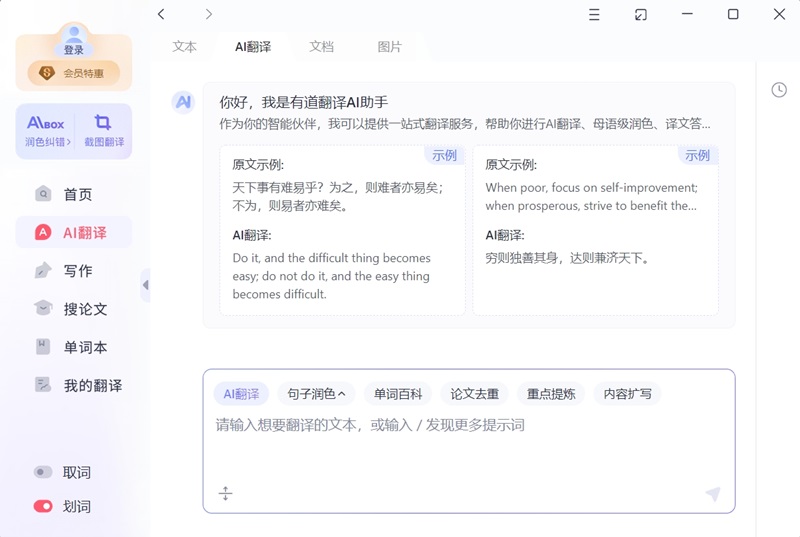Select the 论文去重 prompt chip
This screenshot has height=537, width=800.
pos(474,394)
